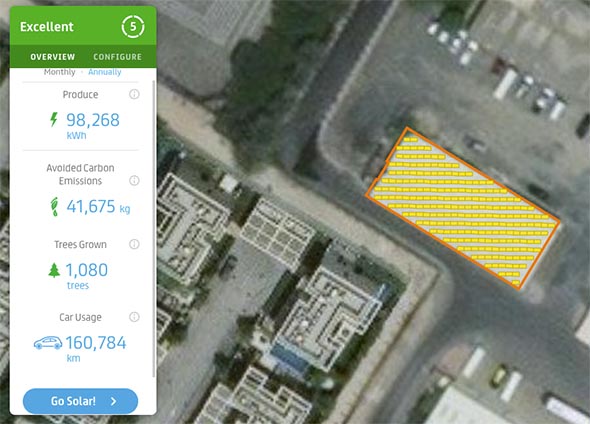The height and width of the screenshot is (424, 590).
Task: Click the 160,784 km car usage value
Action: tap(96, 348)
